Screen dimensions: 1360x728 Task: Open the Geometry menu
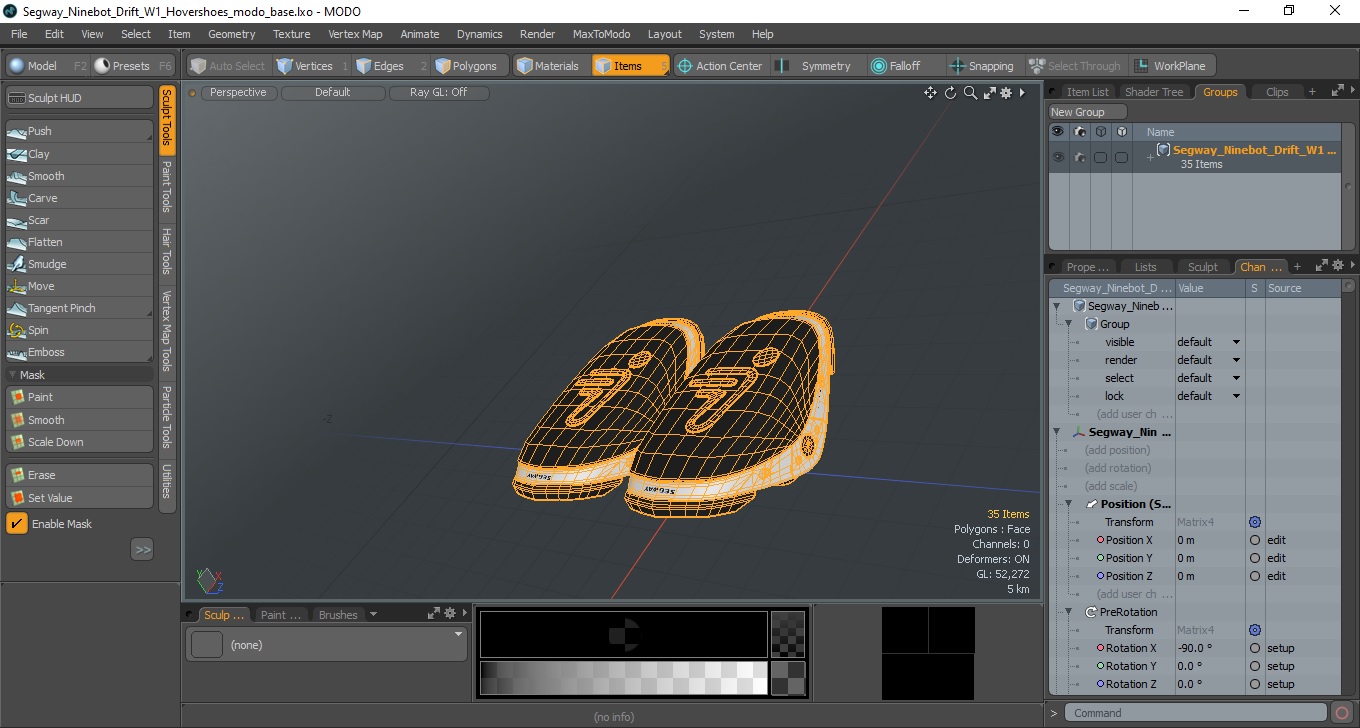pyautogui.click(x=232, y=34)
